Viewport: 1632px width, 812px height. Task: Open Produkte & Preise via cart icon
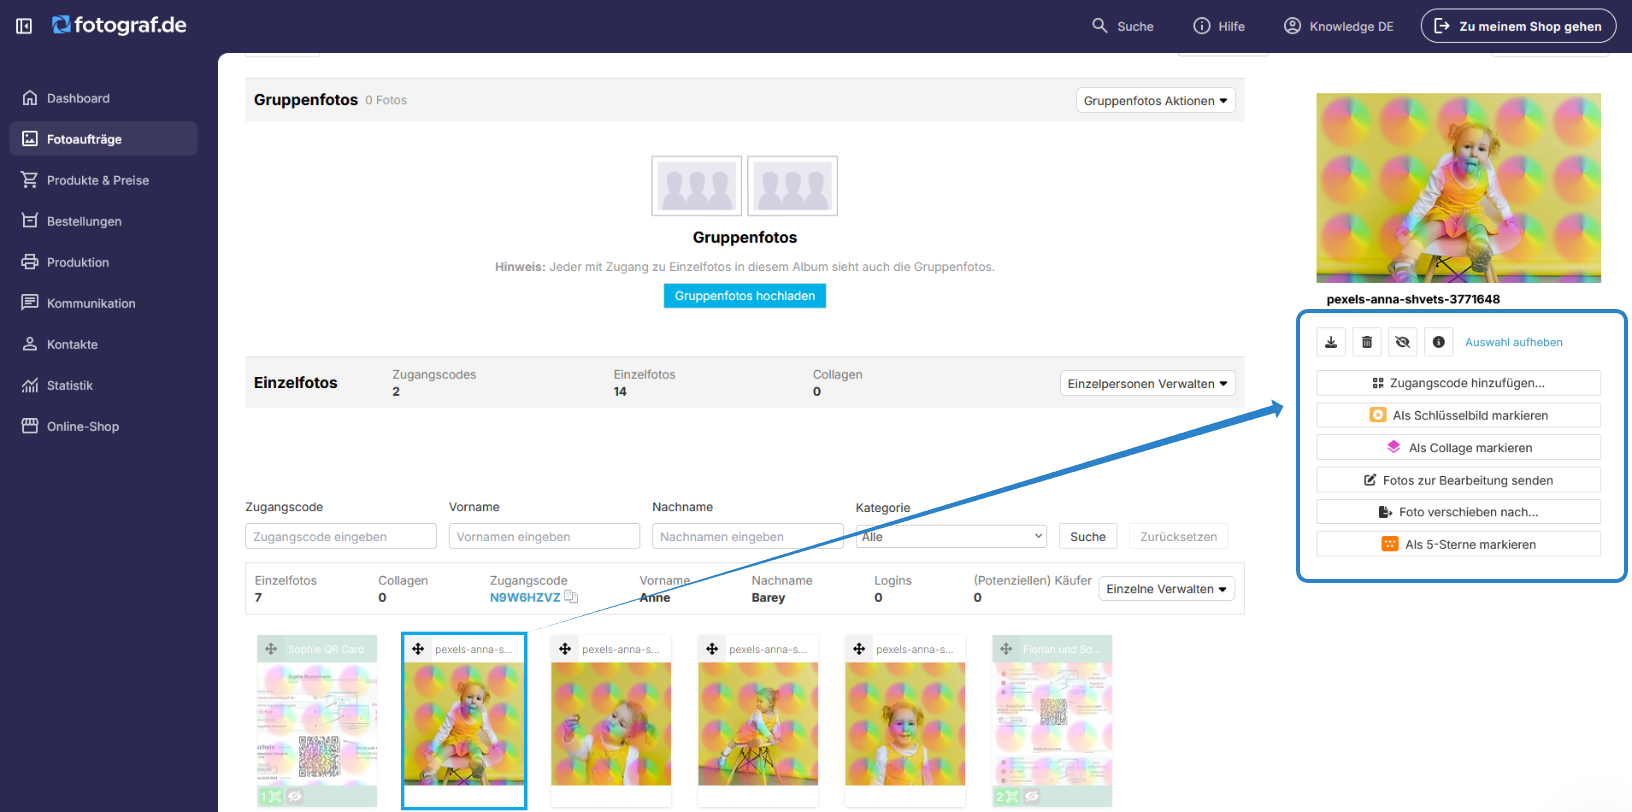[x=30, y=180]
